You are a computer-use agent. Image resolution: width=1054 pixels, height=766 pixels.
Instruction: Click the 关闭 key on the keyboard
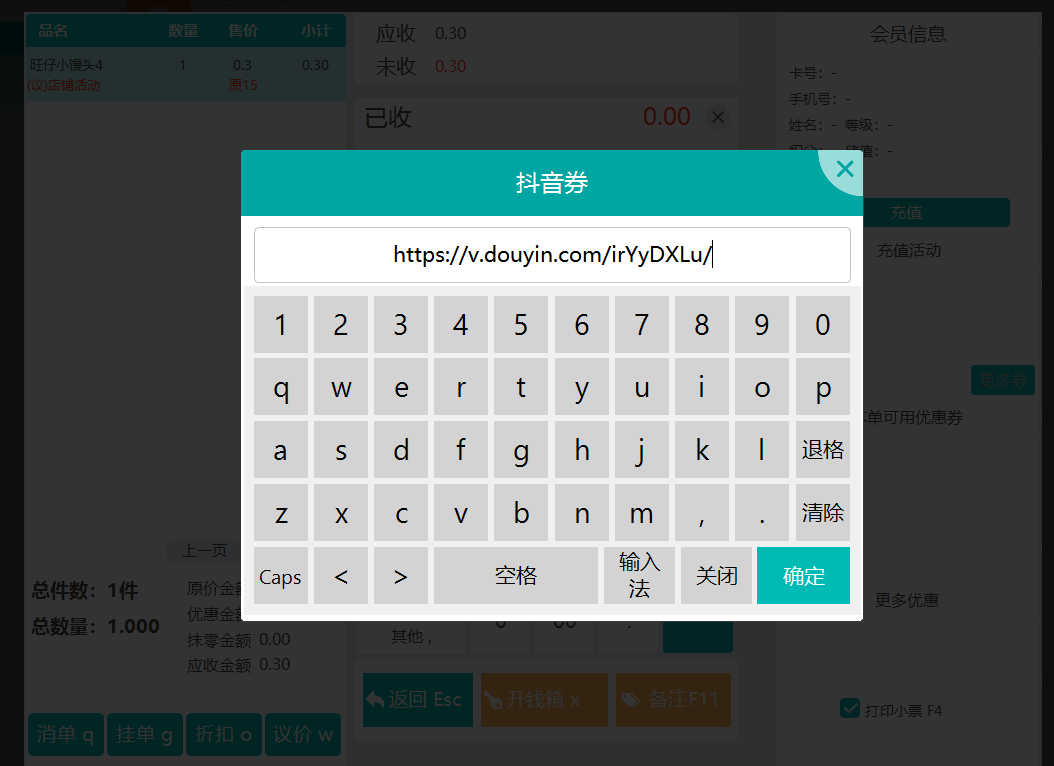click(x=717, y=576)
